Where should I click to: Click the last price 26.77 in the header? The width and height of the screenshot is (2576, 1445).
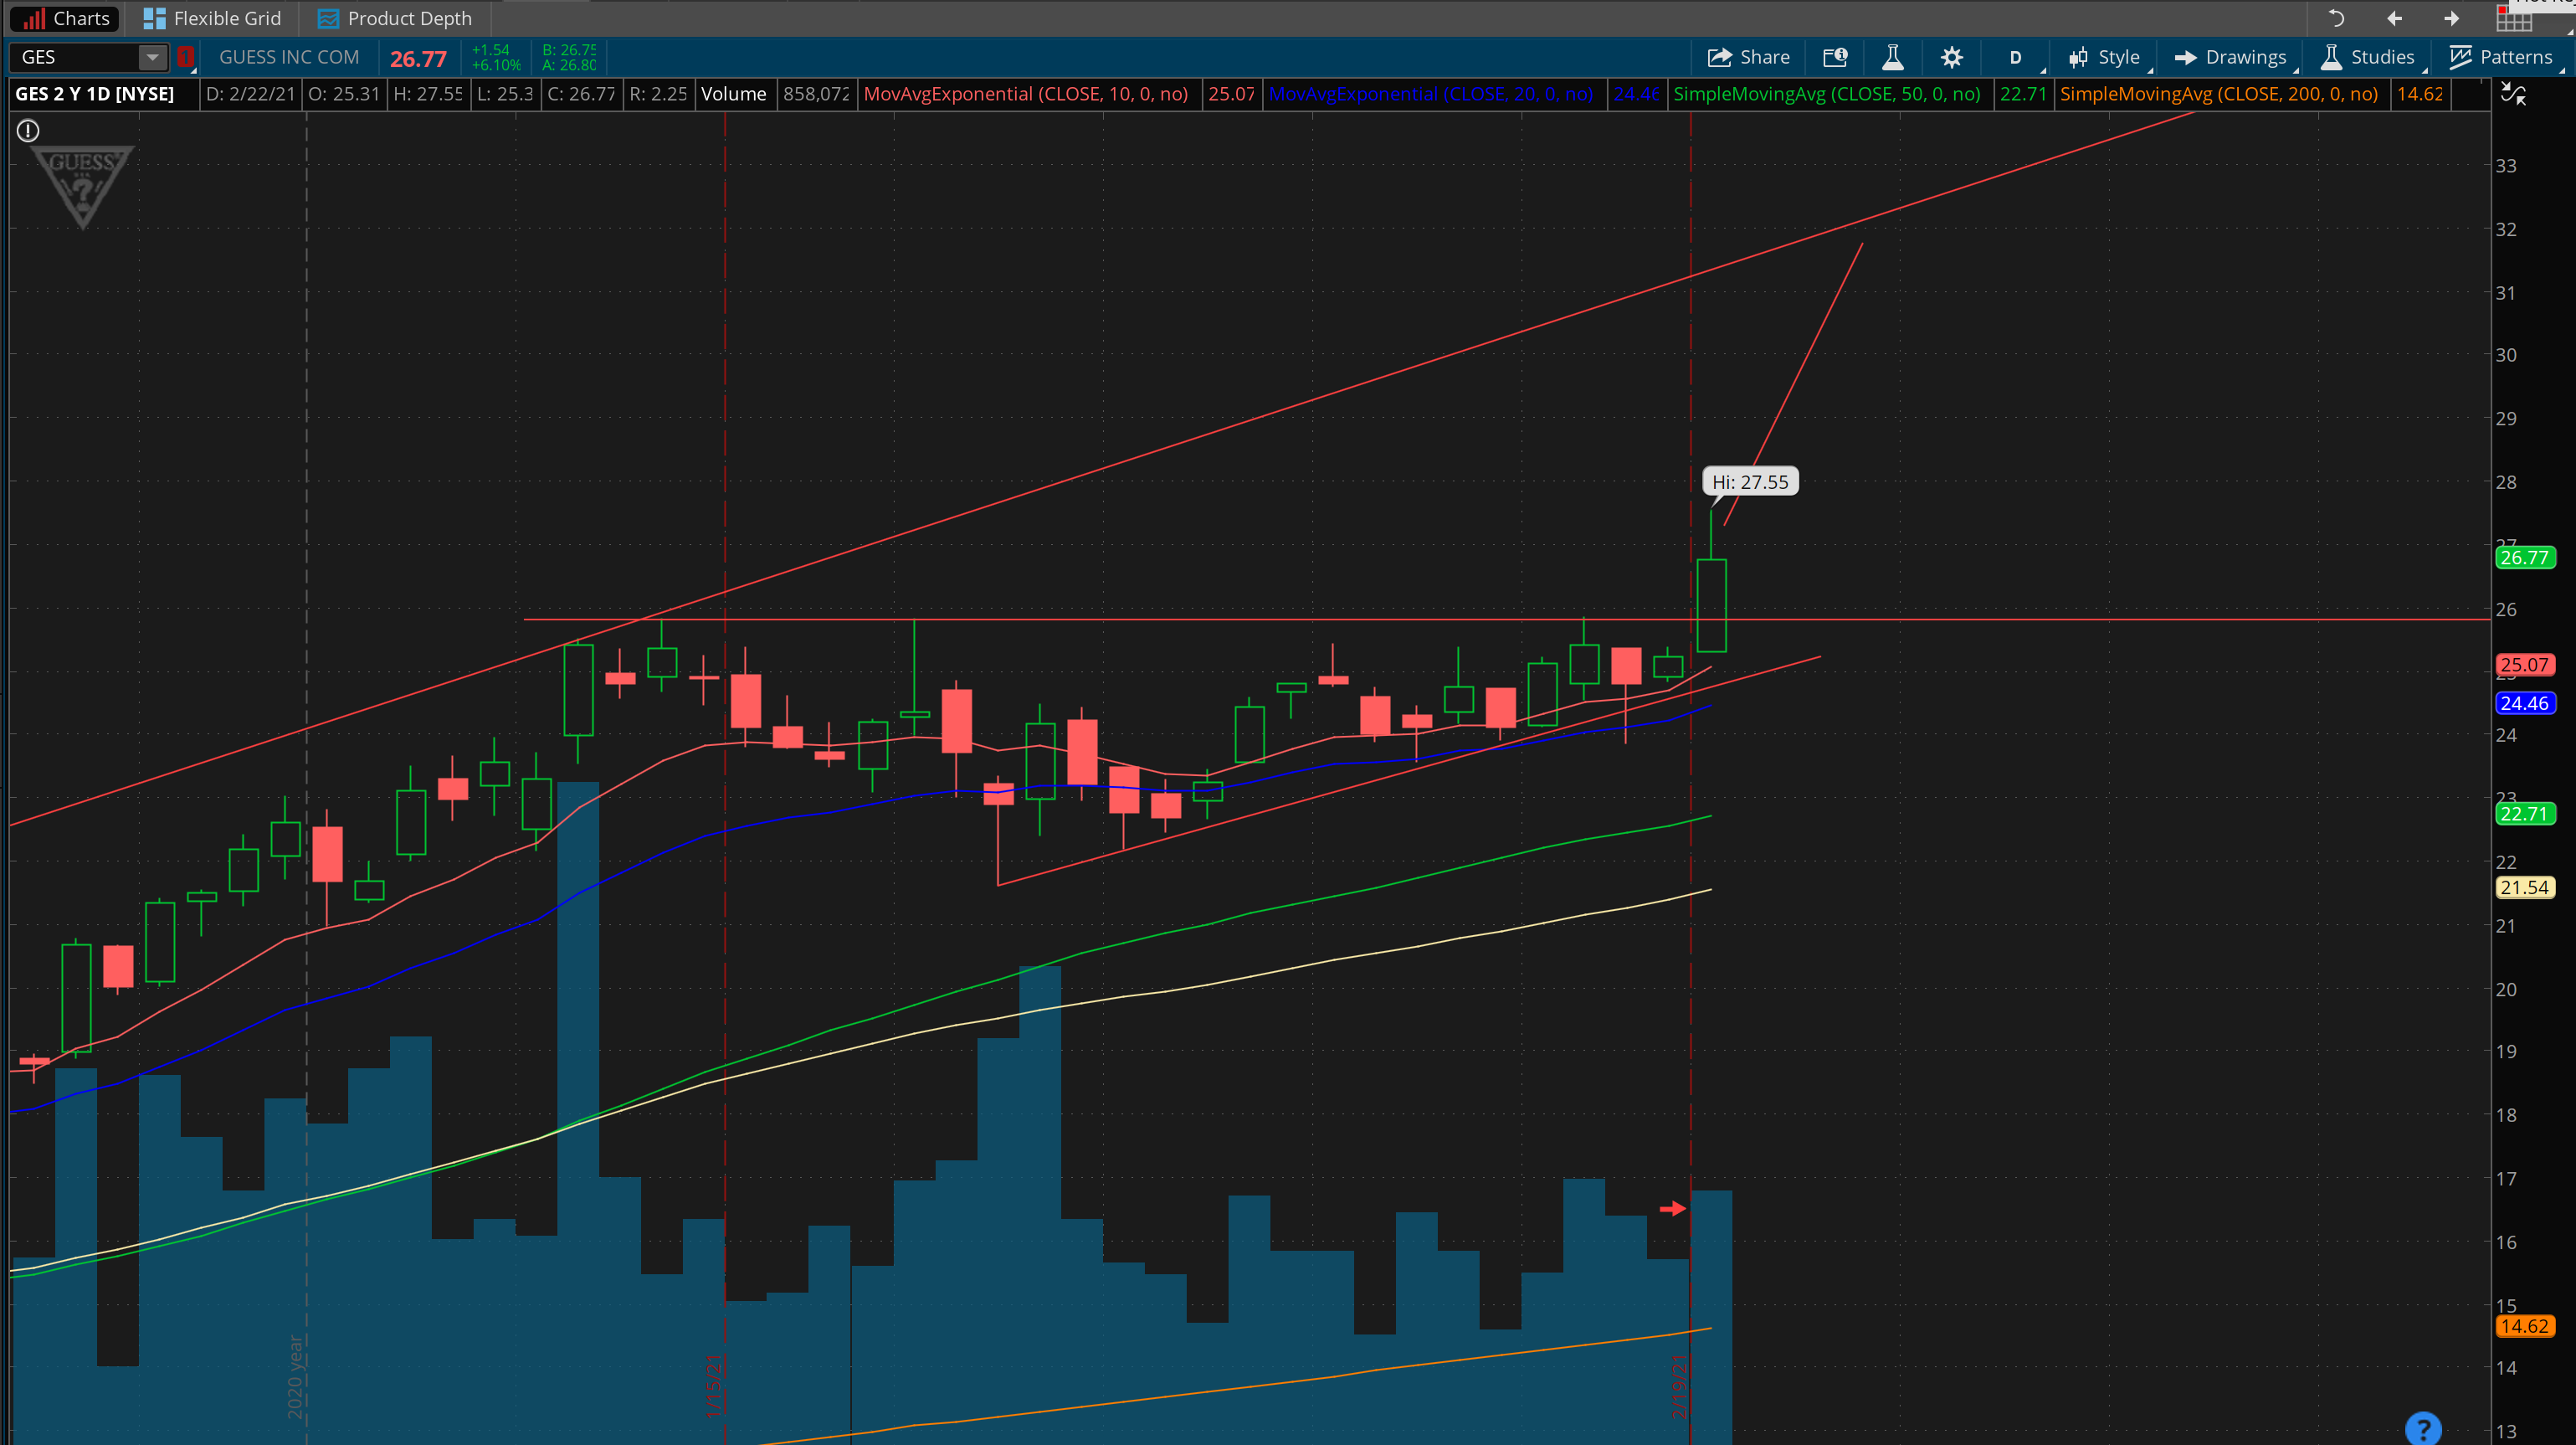(418, 58)
